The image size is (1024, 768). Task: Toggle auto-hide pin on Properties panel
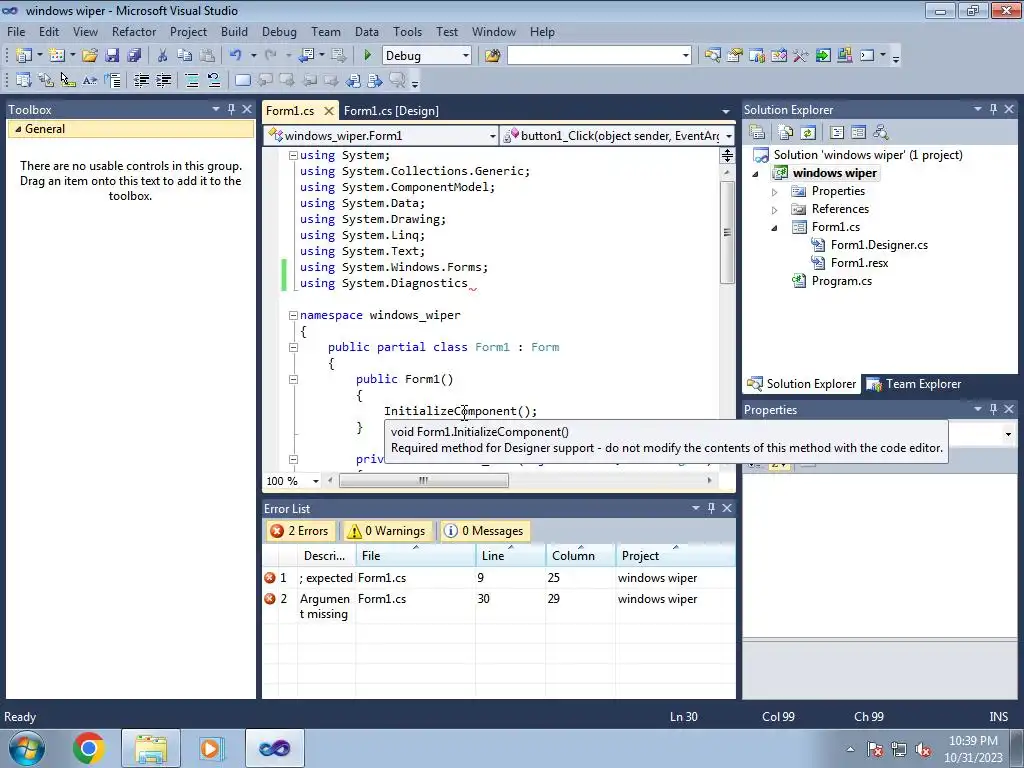coord(993,409)
